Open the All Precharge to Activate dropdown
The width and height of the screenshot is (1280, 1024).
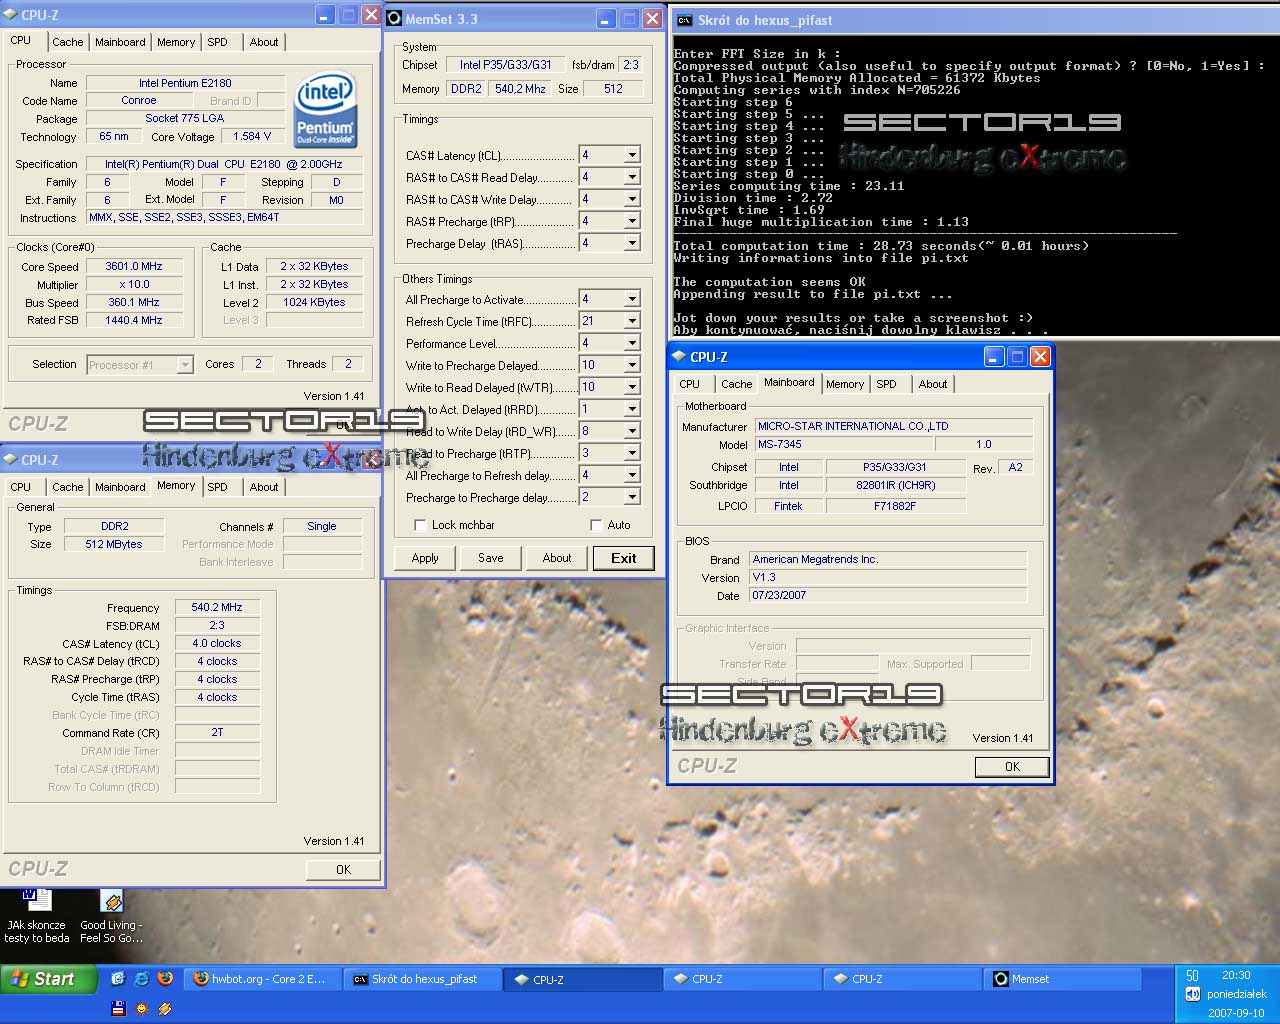click(x=632, y=299)
